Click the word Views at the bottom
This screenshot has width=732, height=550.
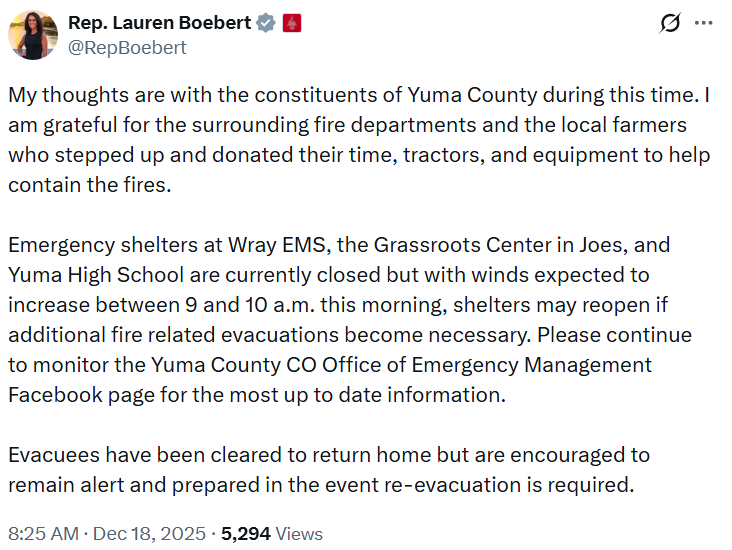point(299,534)
